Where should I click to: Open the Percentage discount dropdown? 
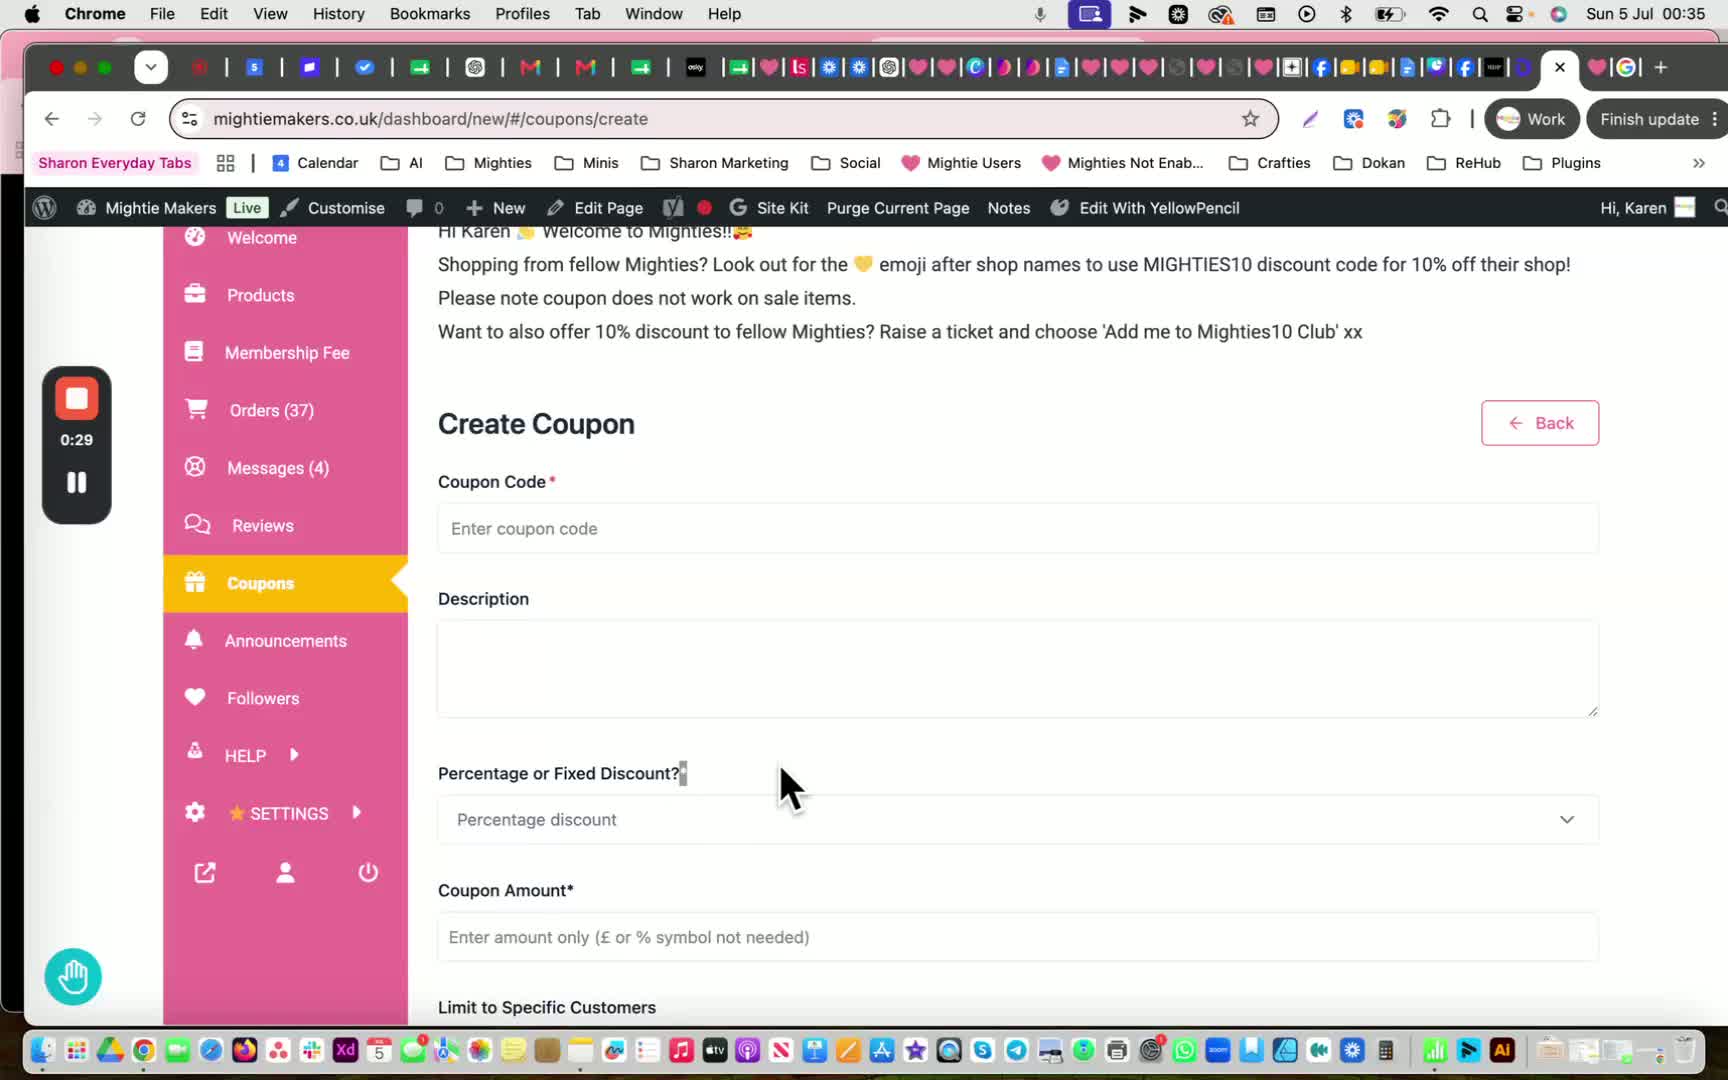[x=1018, y=820]
